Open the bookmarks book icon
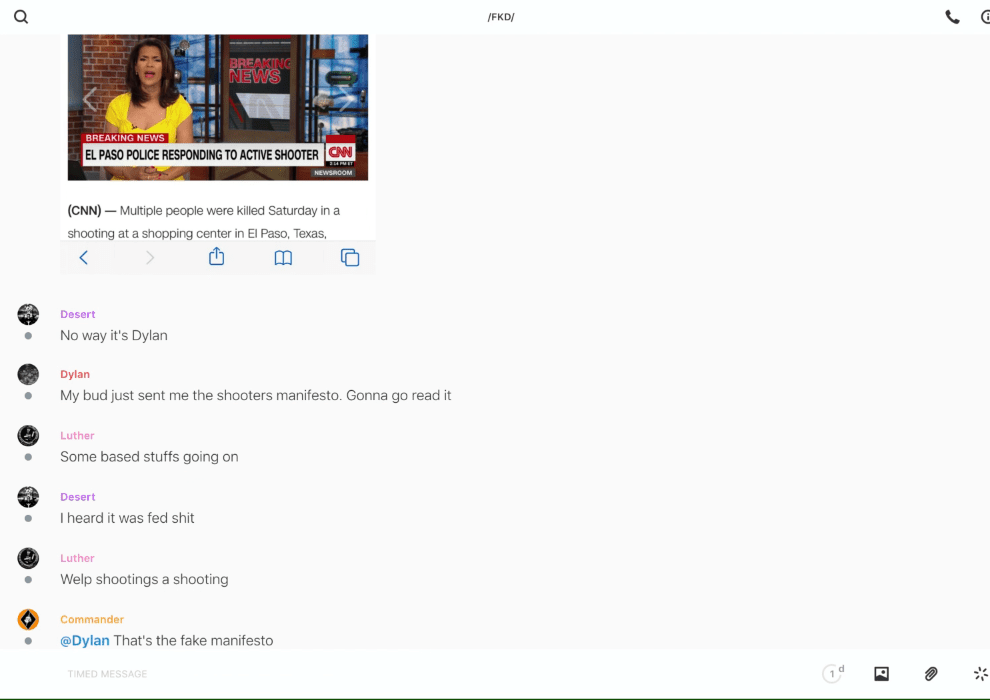990x700 pixels. pyautogui.click(x=283, y=258)
